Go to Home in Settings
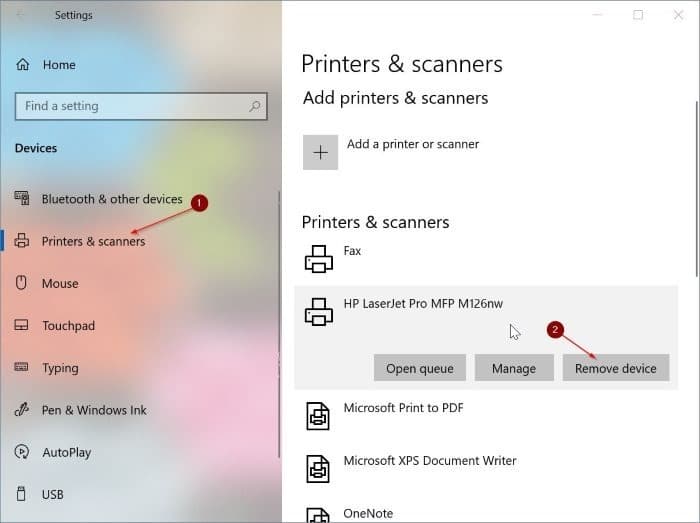This screenshot has height=523, width=700. point(59,65)
